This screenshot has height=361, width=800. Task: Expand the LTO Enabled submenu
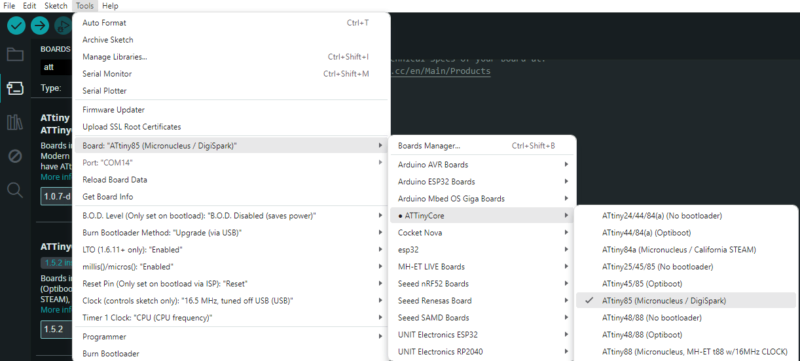coord(232,250)
